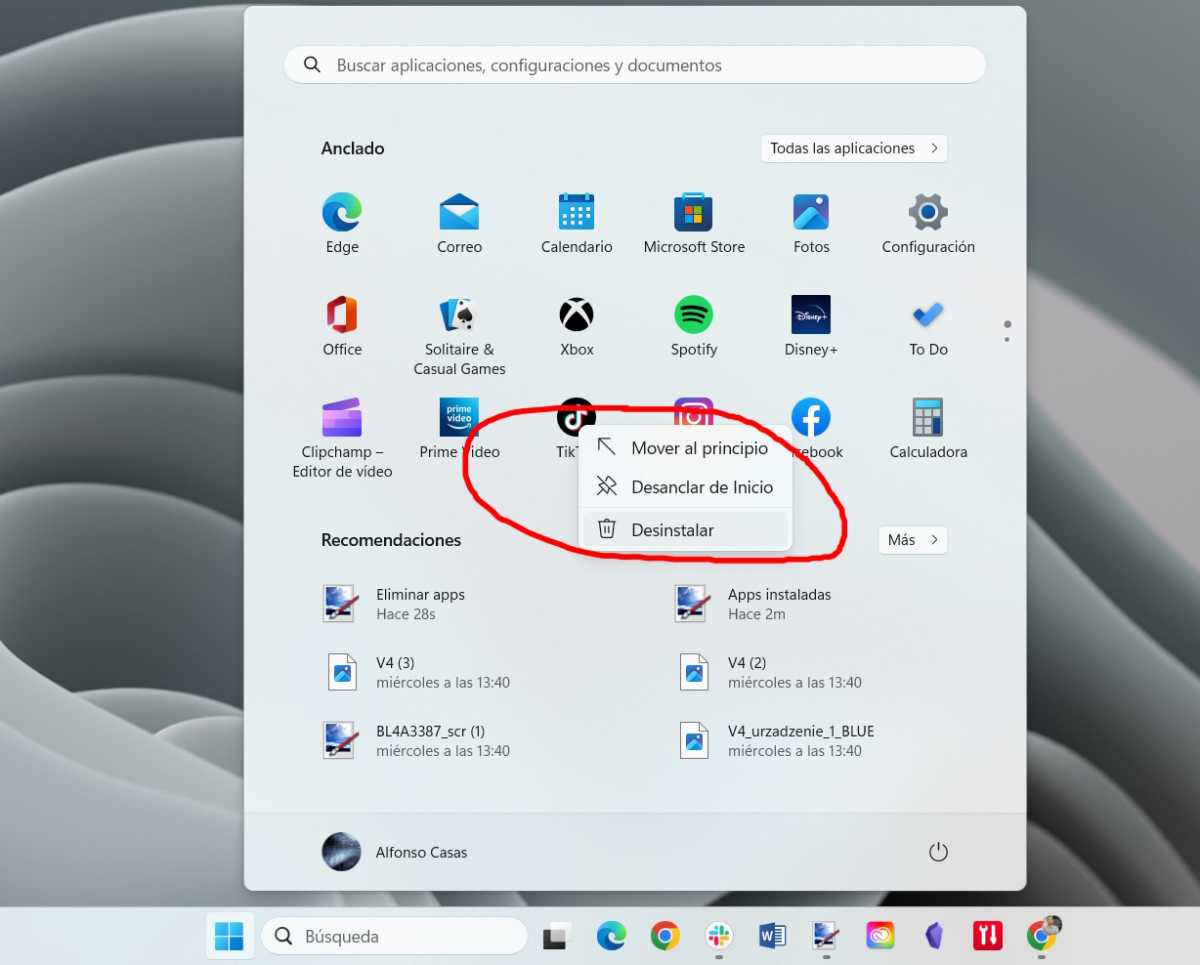Open Clipchamp video editor
Screen dimensions: 1200x965
[x=342, y=438]
